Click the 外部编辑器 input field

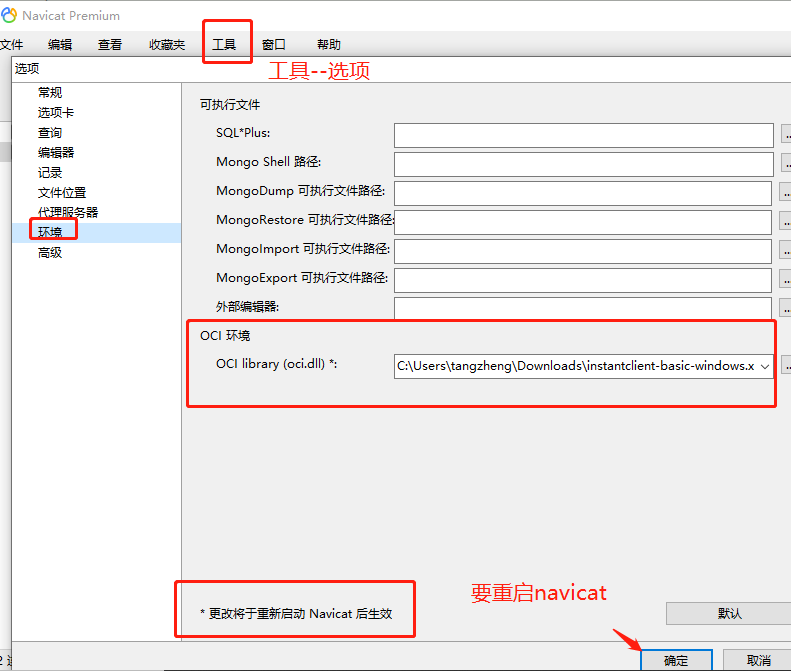(x=583, y=308)
